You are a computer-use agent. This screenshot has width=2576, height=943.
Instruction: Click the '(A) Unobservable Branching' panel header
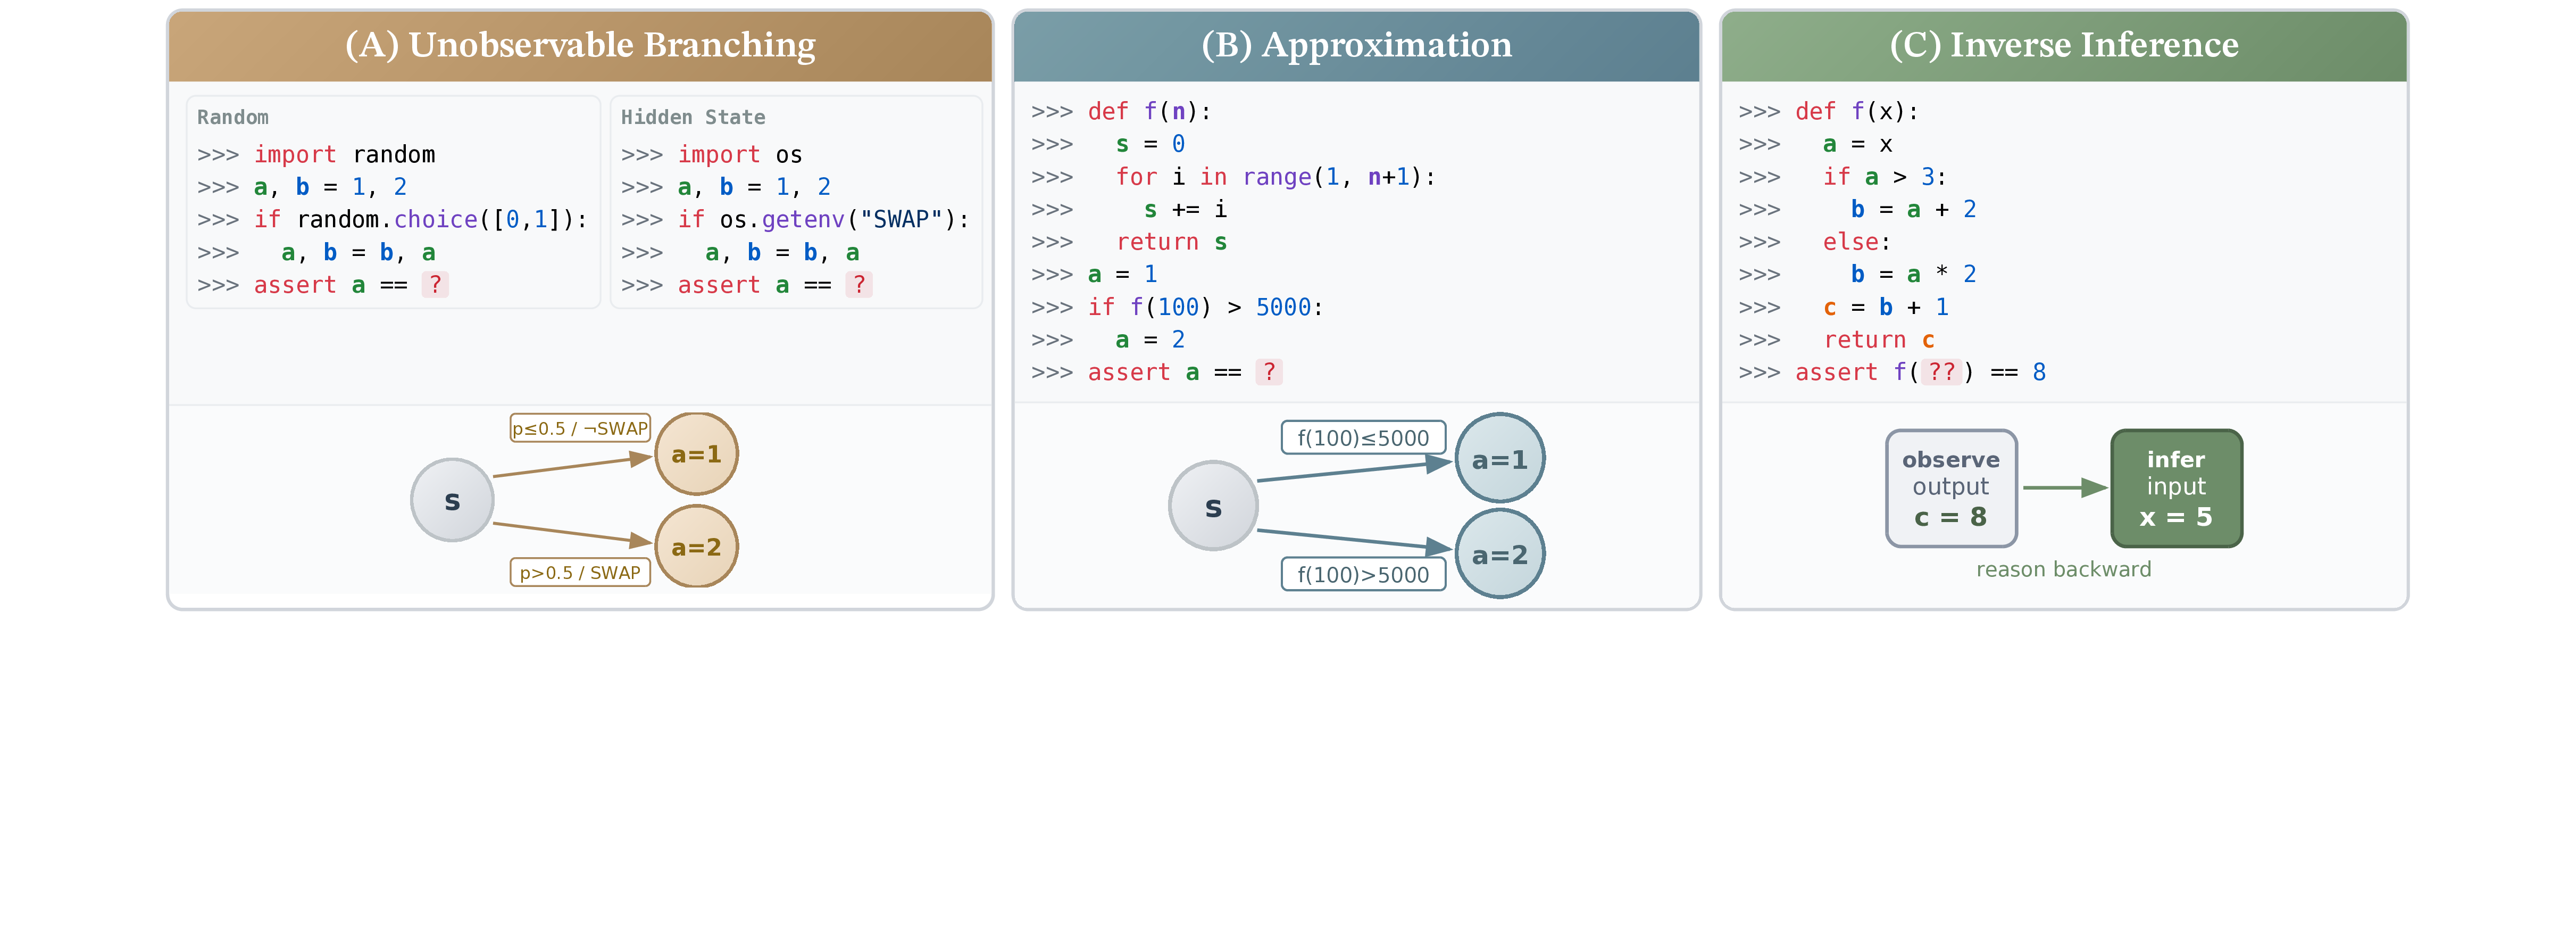580,46
